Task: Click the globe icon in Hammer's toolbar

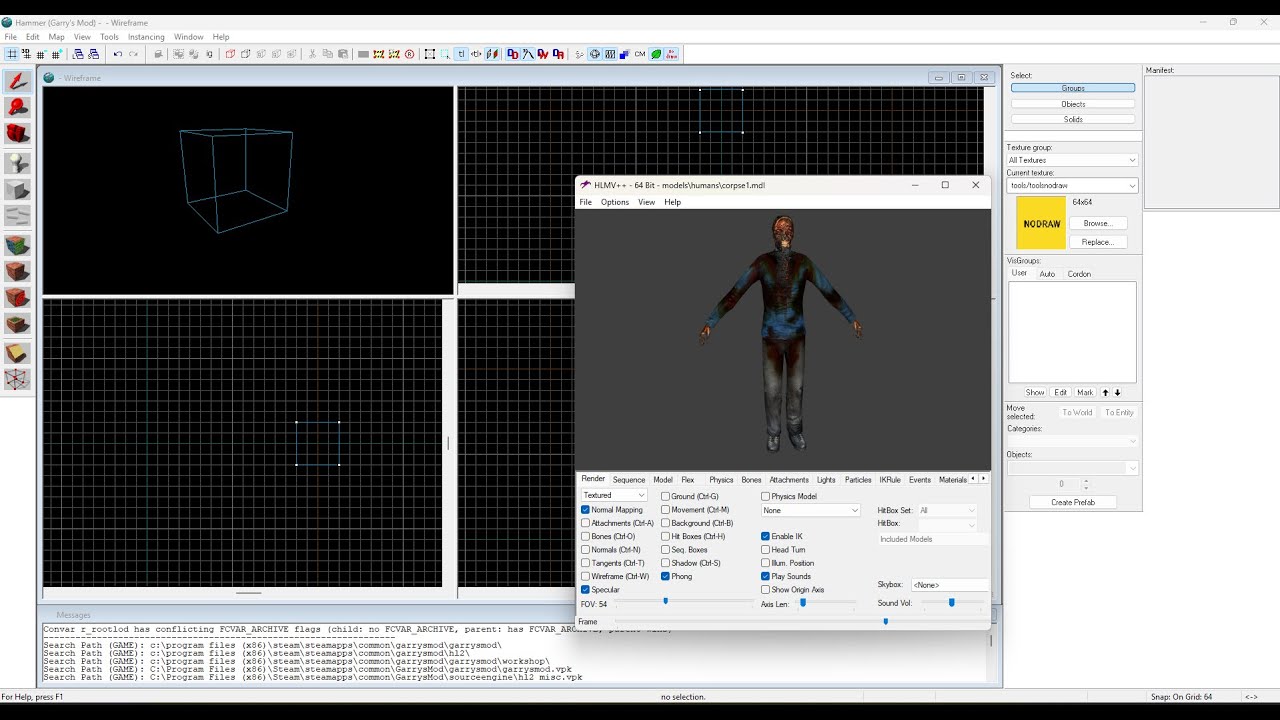Action: click(x=595, y=54)
